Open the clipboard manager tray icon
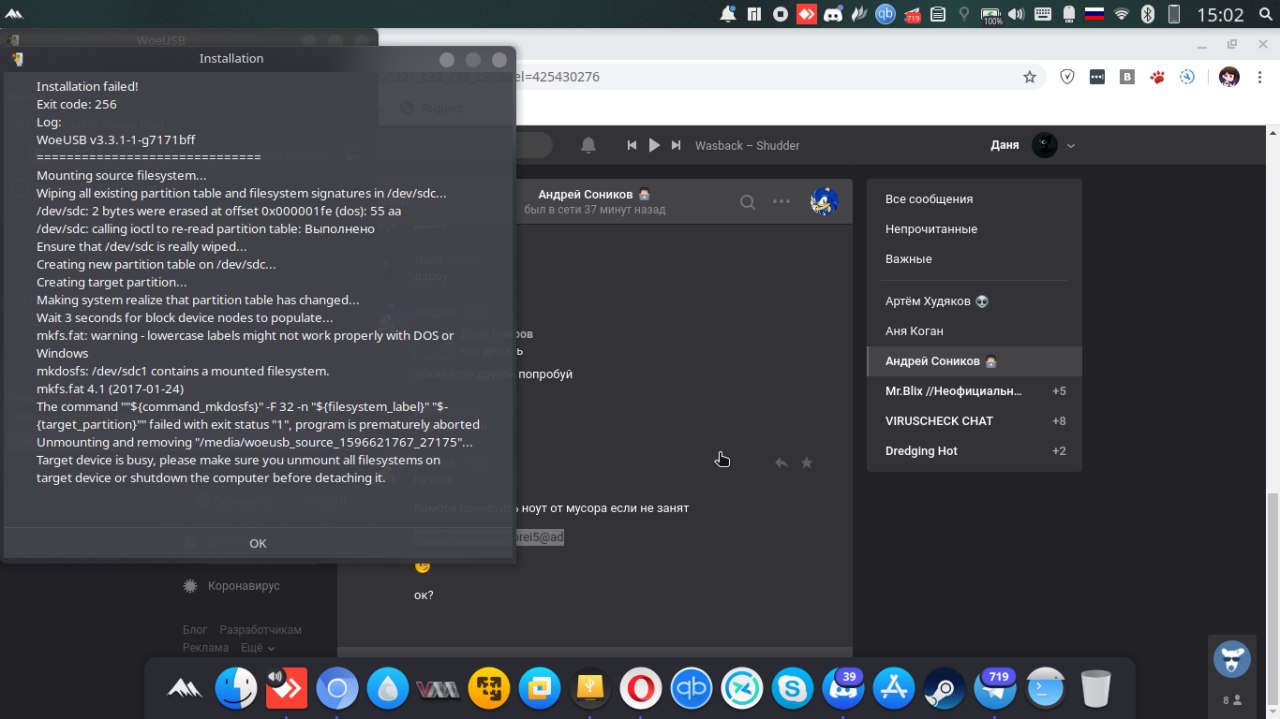 pyautogui.click(x=937, y=14)
